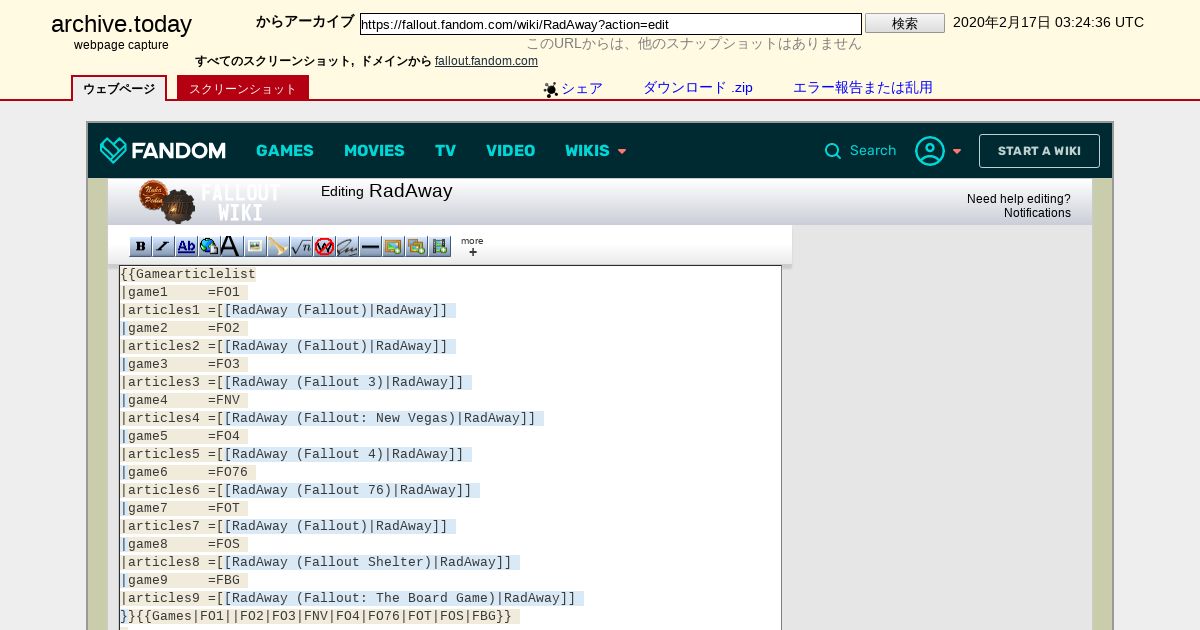
Task: Click the search magnifier icon
Action: pos(833,151)
